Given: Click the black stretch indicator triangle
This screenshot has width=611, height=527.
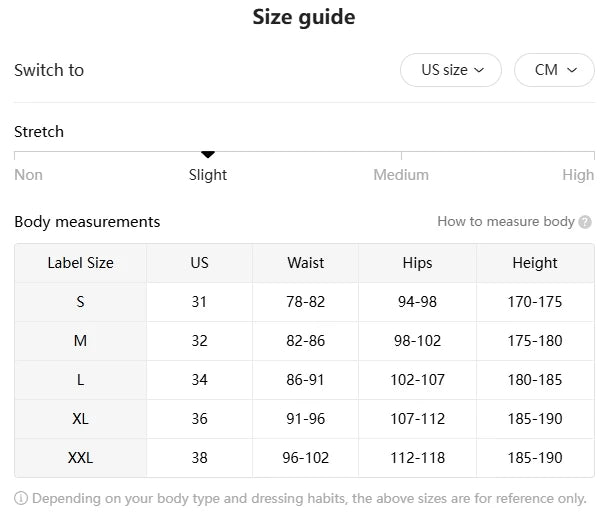Looking at the screenshot, I should 208,154.
